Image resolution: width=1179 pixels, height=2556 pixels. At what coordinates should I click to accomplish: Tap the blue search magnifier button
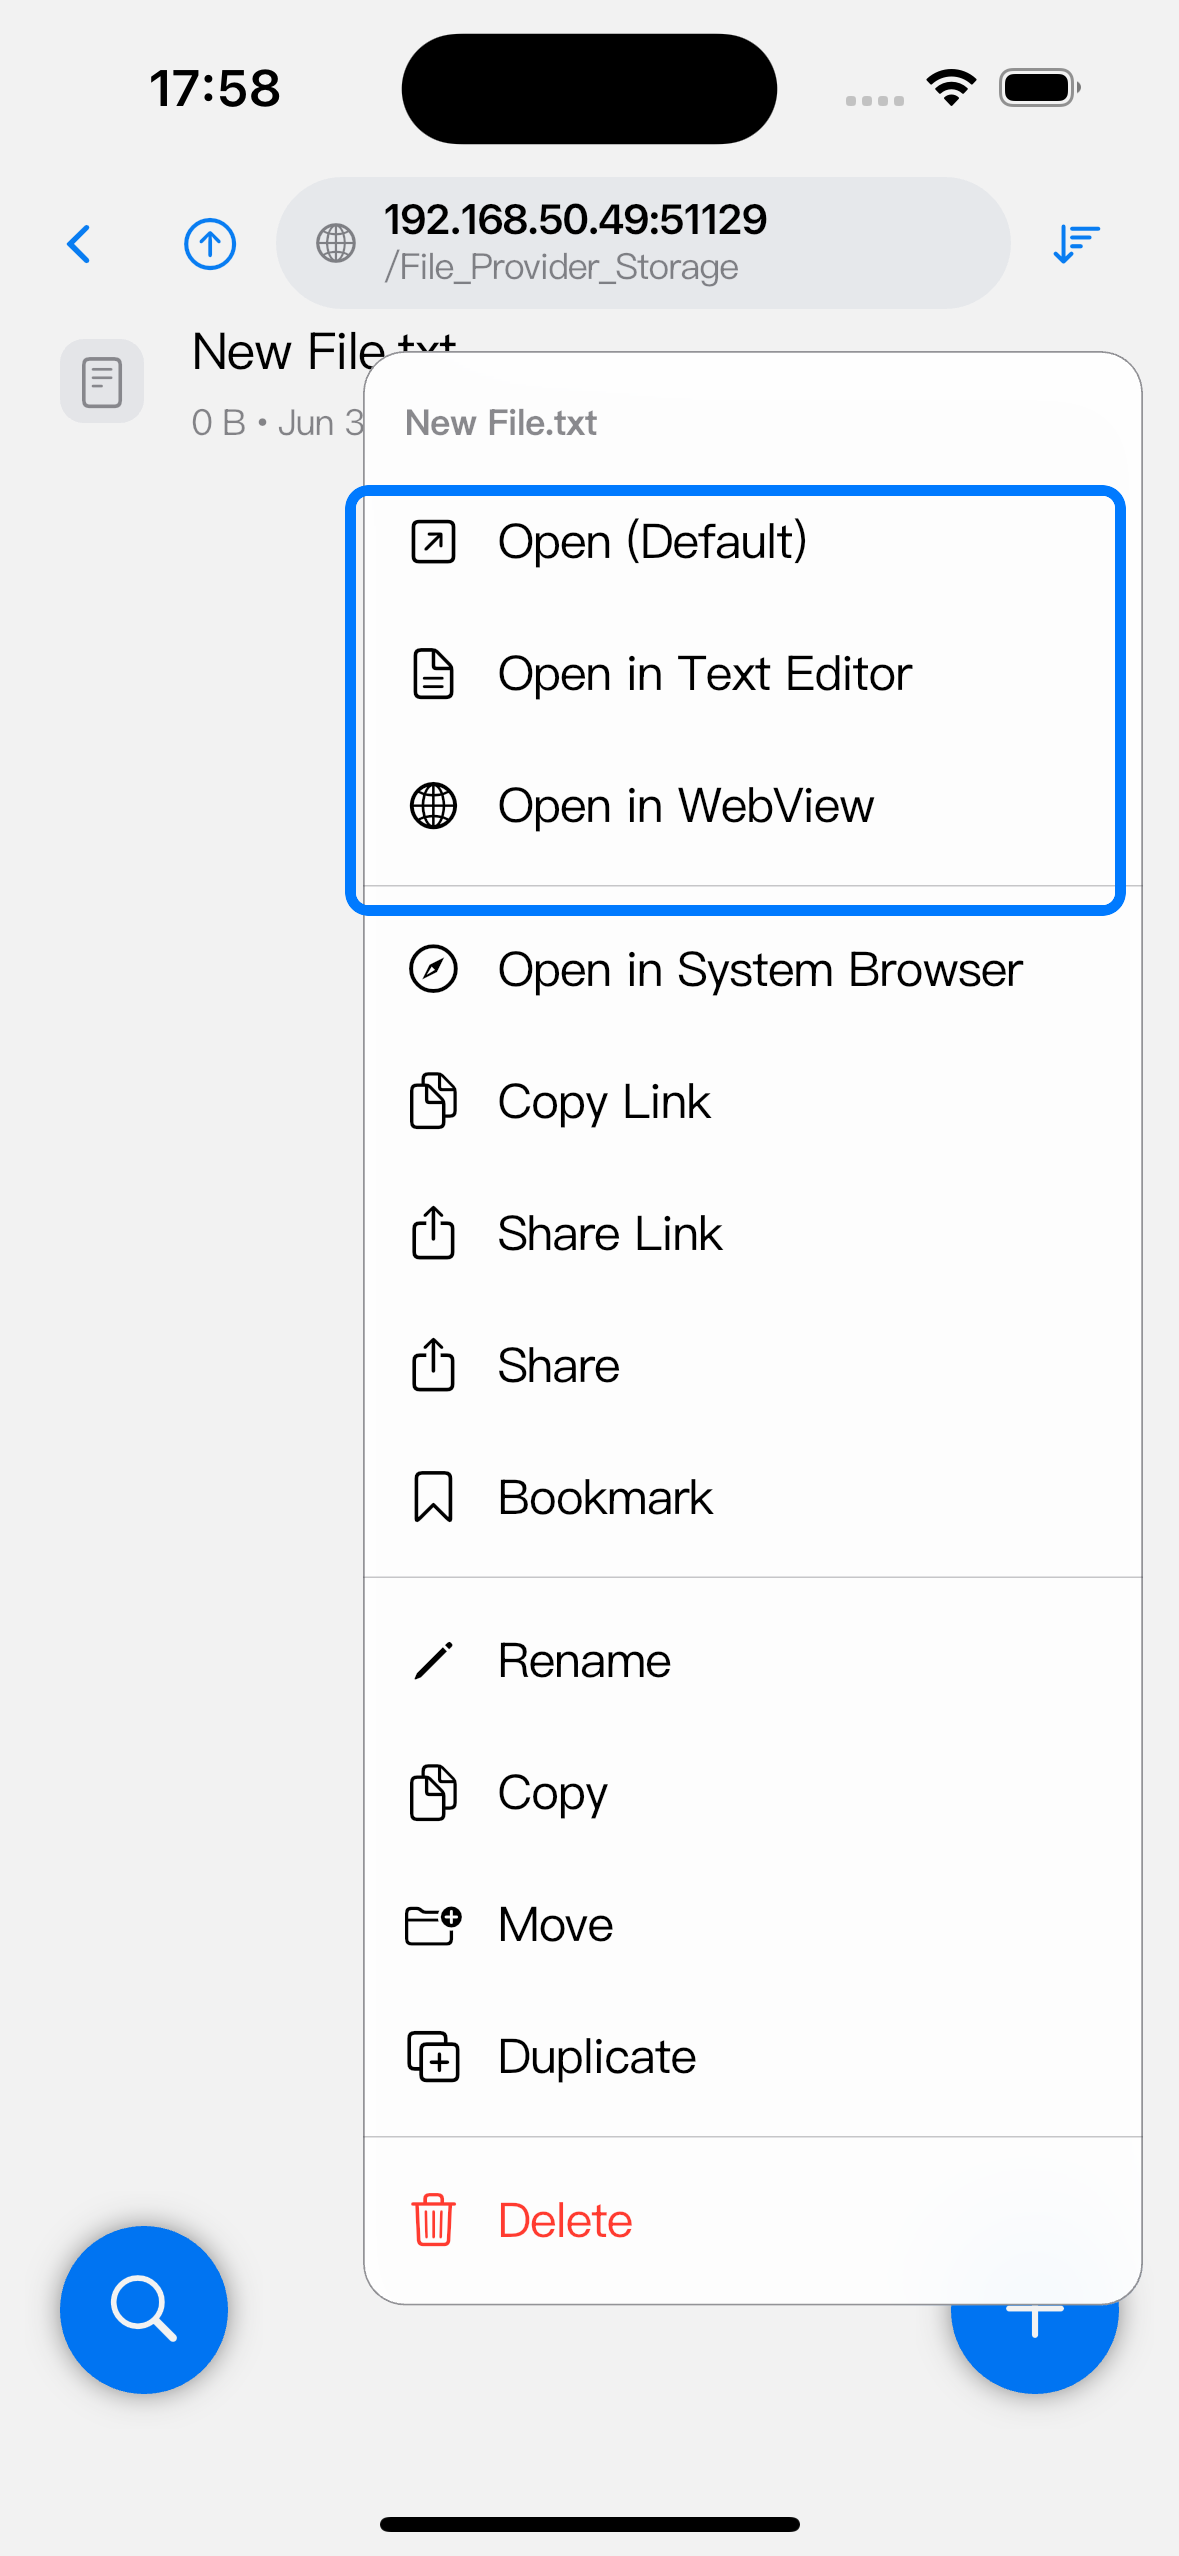[144, 2309]
